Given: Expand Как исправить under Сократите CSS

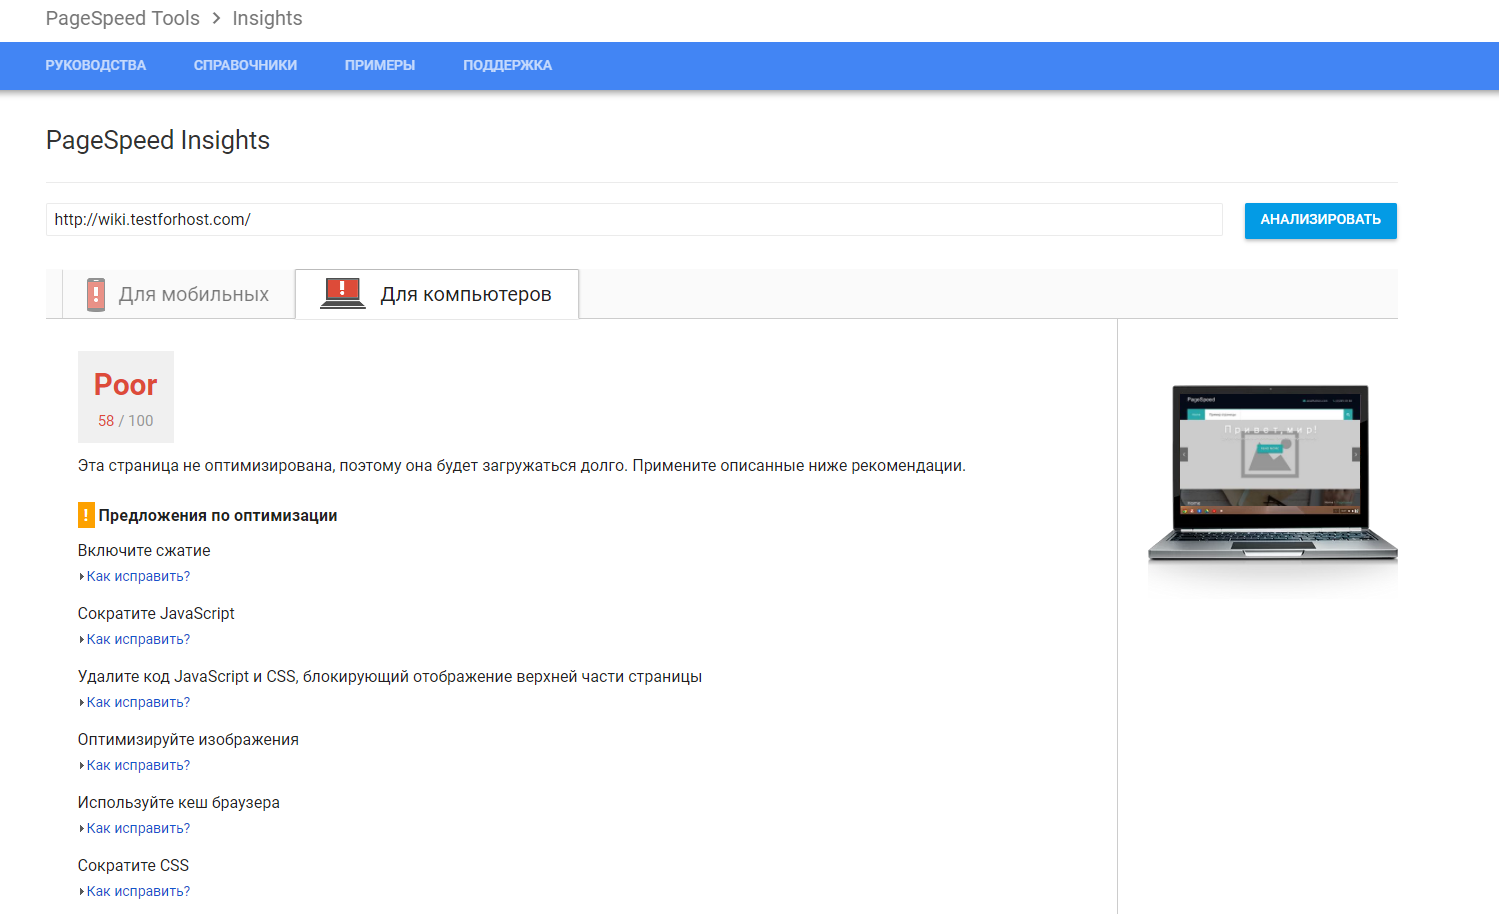Looking at the screenshot, I should pyautogui.click(x=138, y=891).
